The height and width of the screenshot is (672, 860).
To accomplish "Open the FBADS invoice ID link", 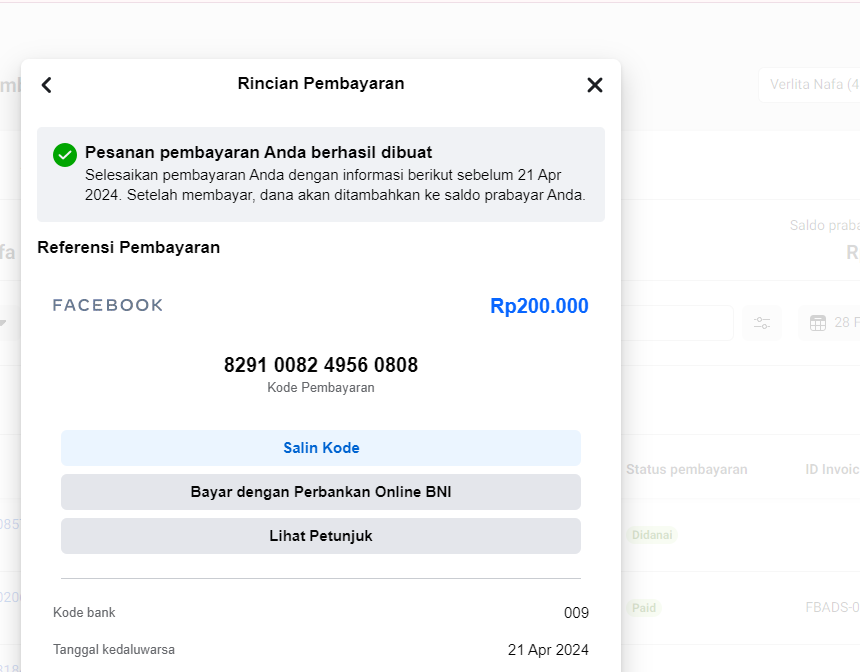I will pyautogui.click(x=832, y=607).
